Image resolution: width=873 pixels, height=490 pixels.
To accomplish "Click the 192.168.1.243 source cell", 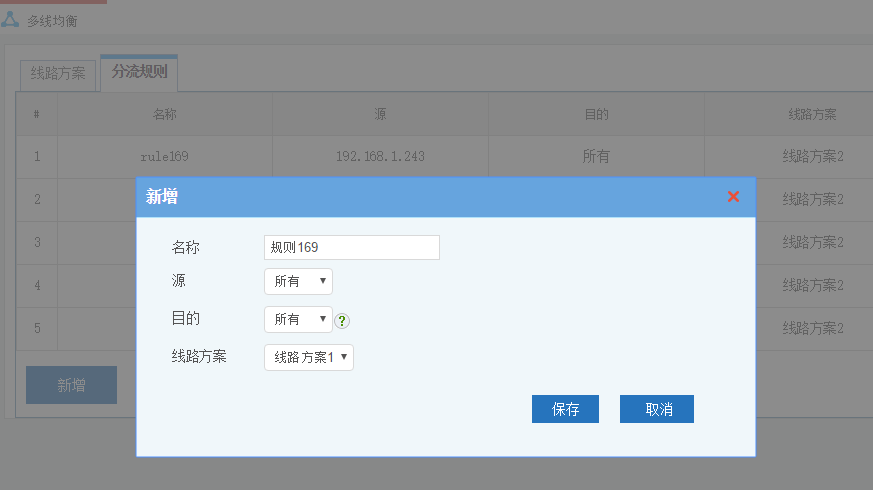I will pyautogui.click(x=380, y=156).
